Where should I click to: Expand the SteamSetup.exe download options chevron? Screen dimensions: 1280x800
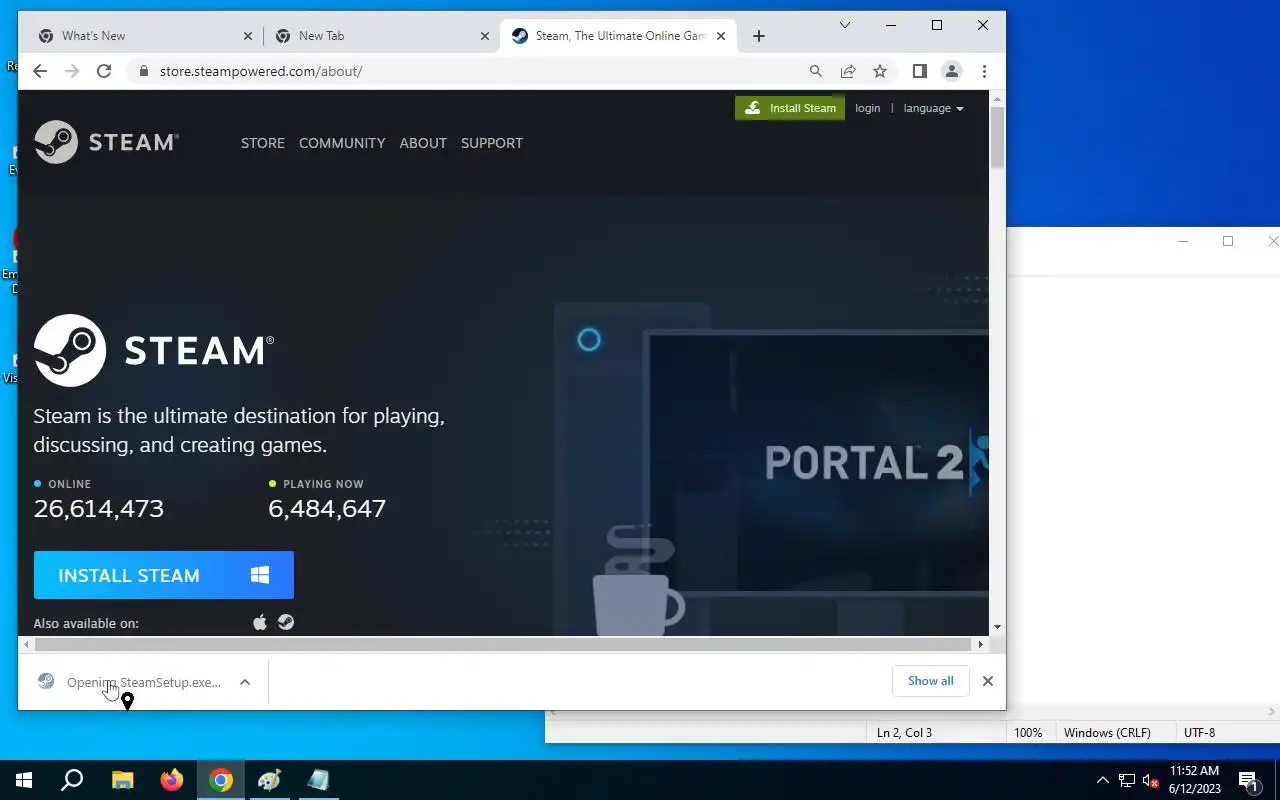(245, 682)
